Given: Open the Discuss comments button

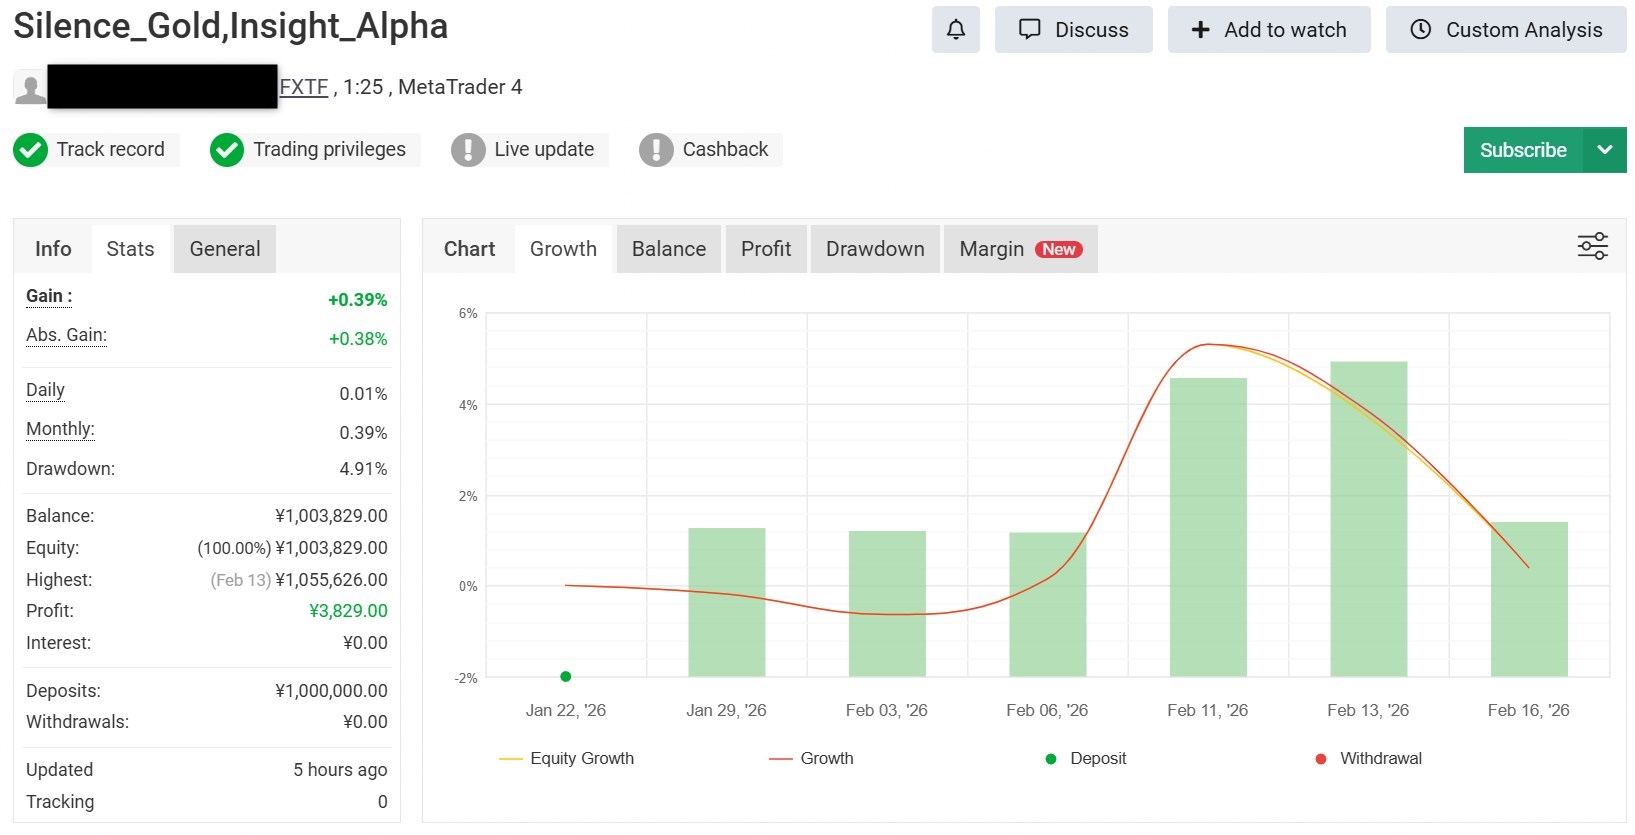Looking at the screenshot, I should 1073,30.
